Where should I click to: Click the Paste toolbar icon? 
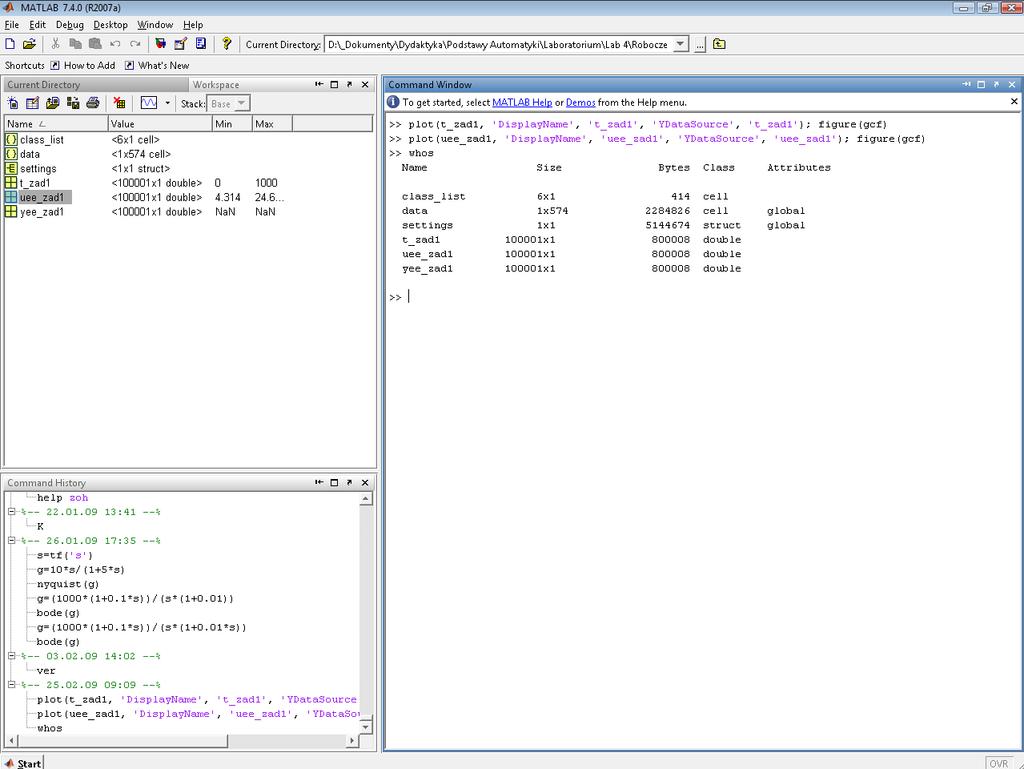pyautogui.click(x=95, y=44)
